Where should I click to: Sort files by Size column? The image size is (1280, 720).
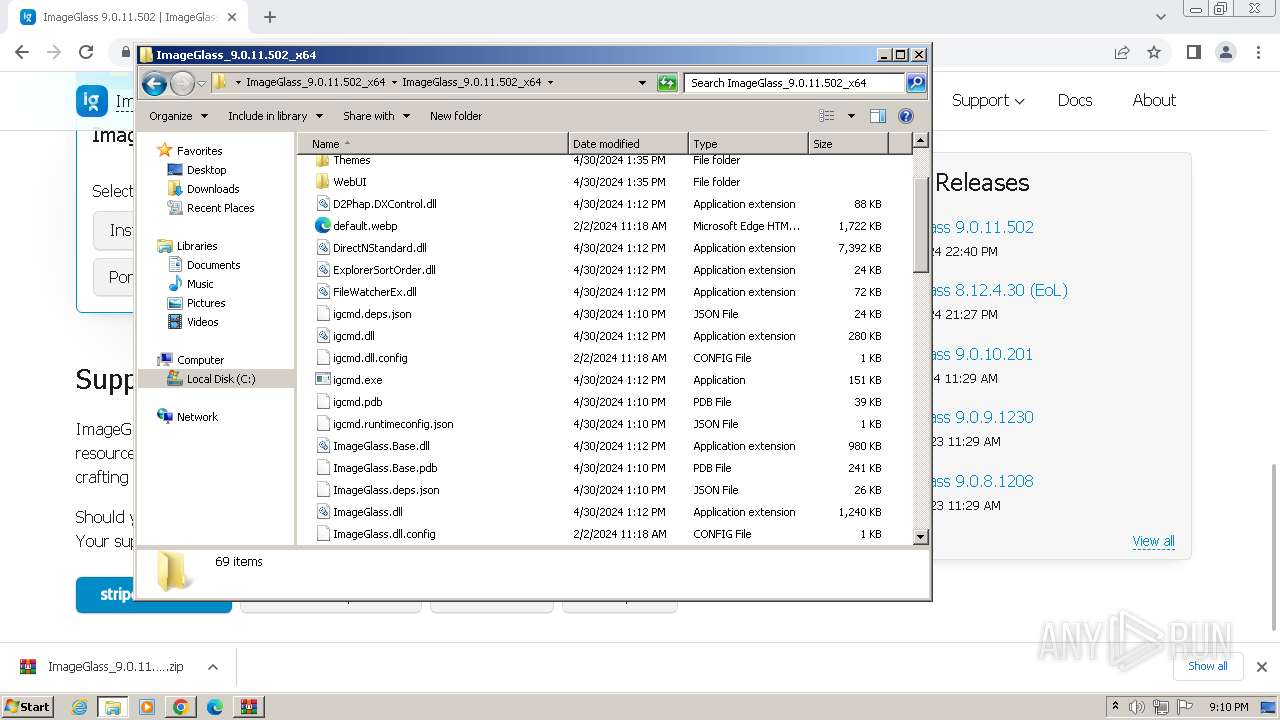point(848,144)
